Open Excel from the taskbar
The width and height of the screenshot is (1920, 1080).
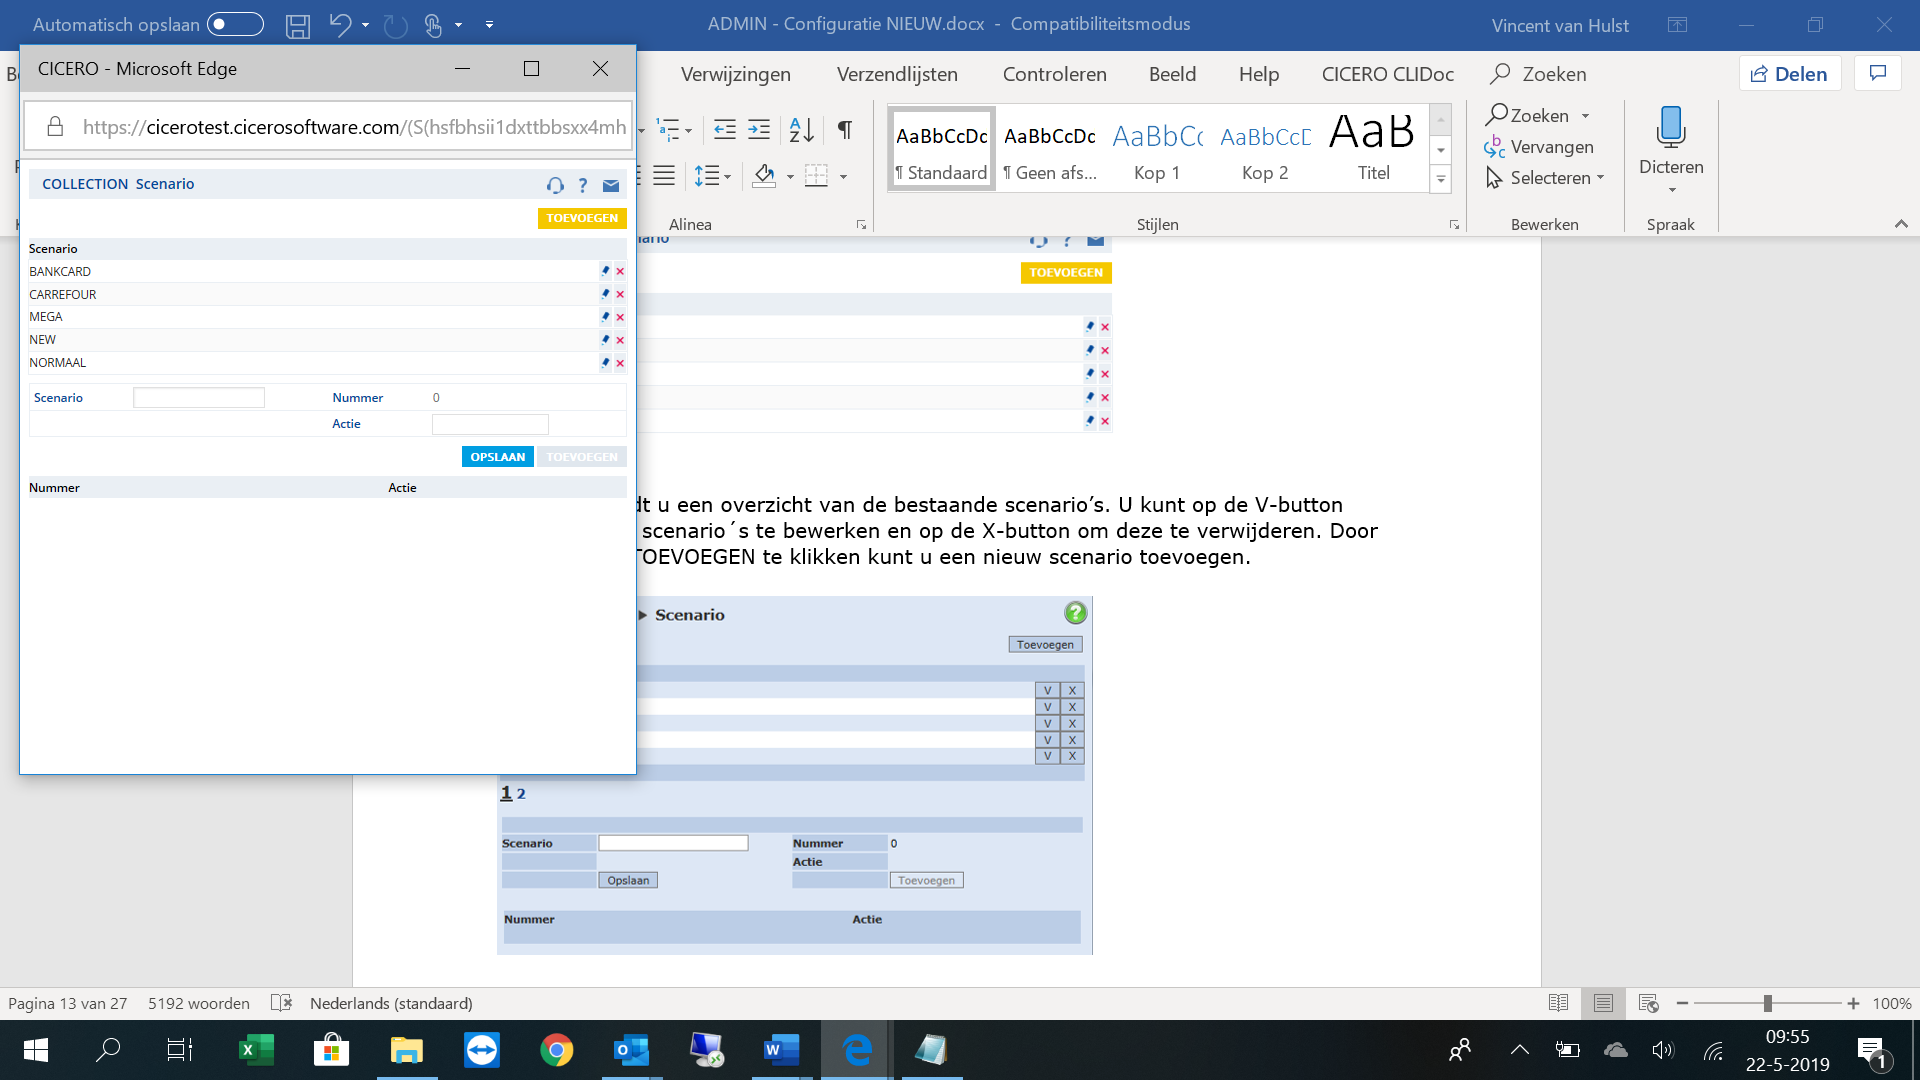256,1050
